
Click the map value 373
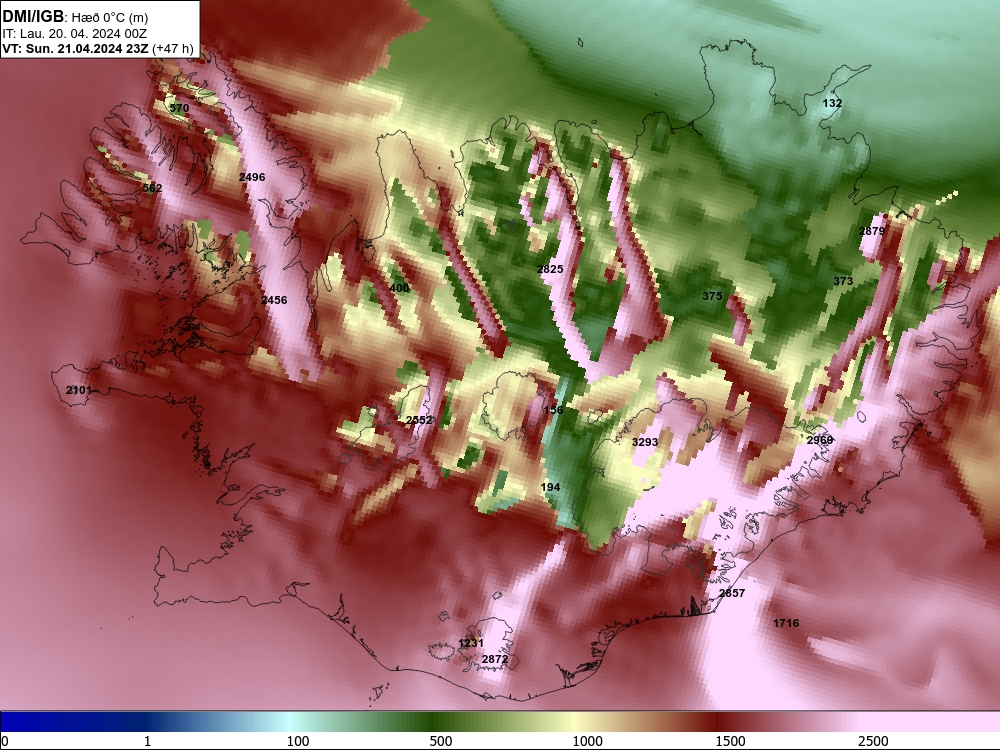coord(843,281)
